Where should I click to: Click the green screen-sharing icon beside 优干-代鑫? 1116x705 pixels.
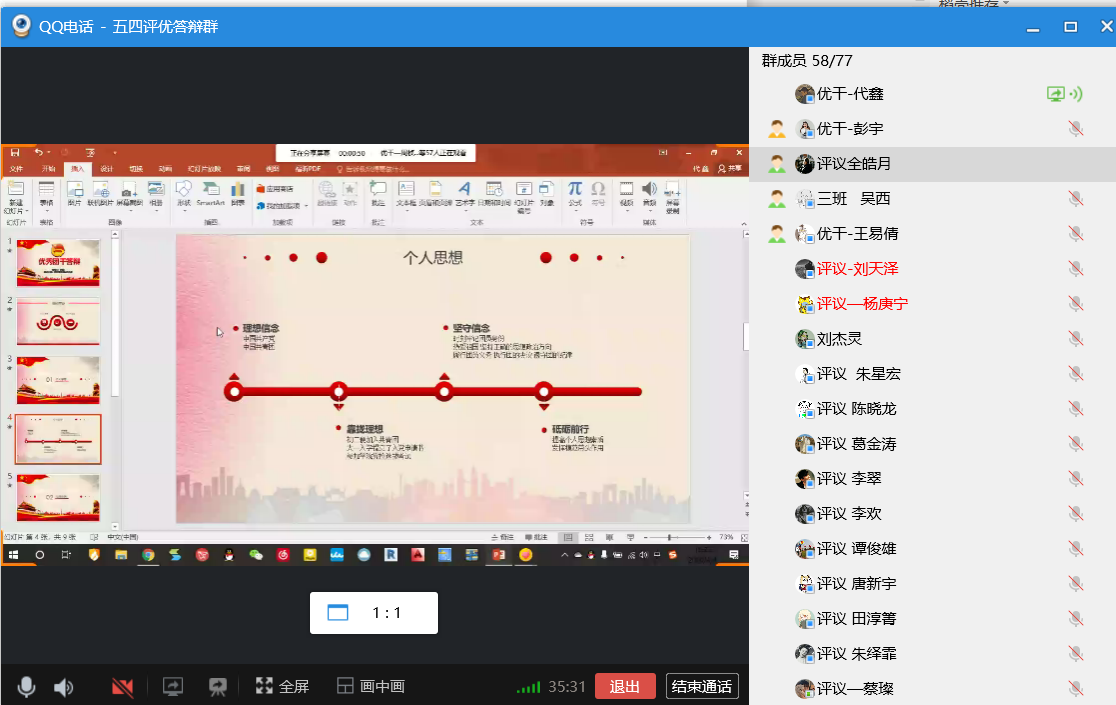click(x=1056, y=94)
